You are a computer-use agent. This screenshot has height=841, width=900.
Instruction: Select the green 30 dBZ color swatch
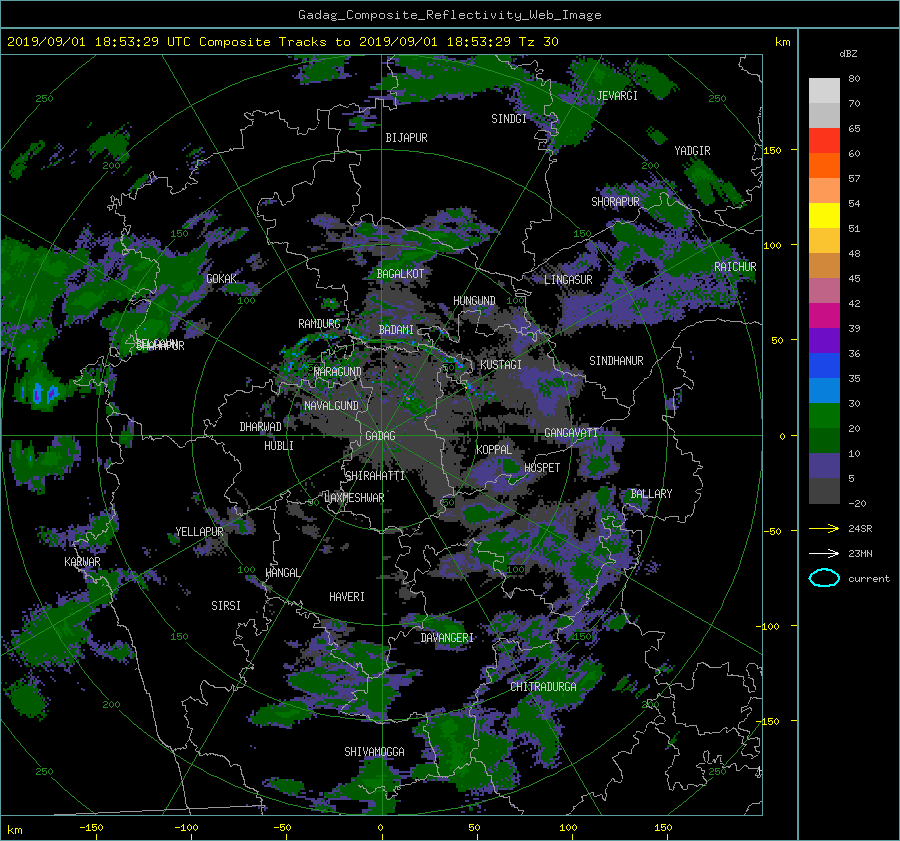click(x=824, y=416)
